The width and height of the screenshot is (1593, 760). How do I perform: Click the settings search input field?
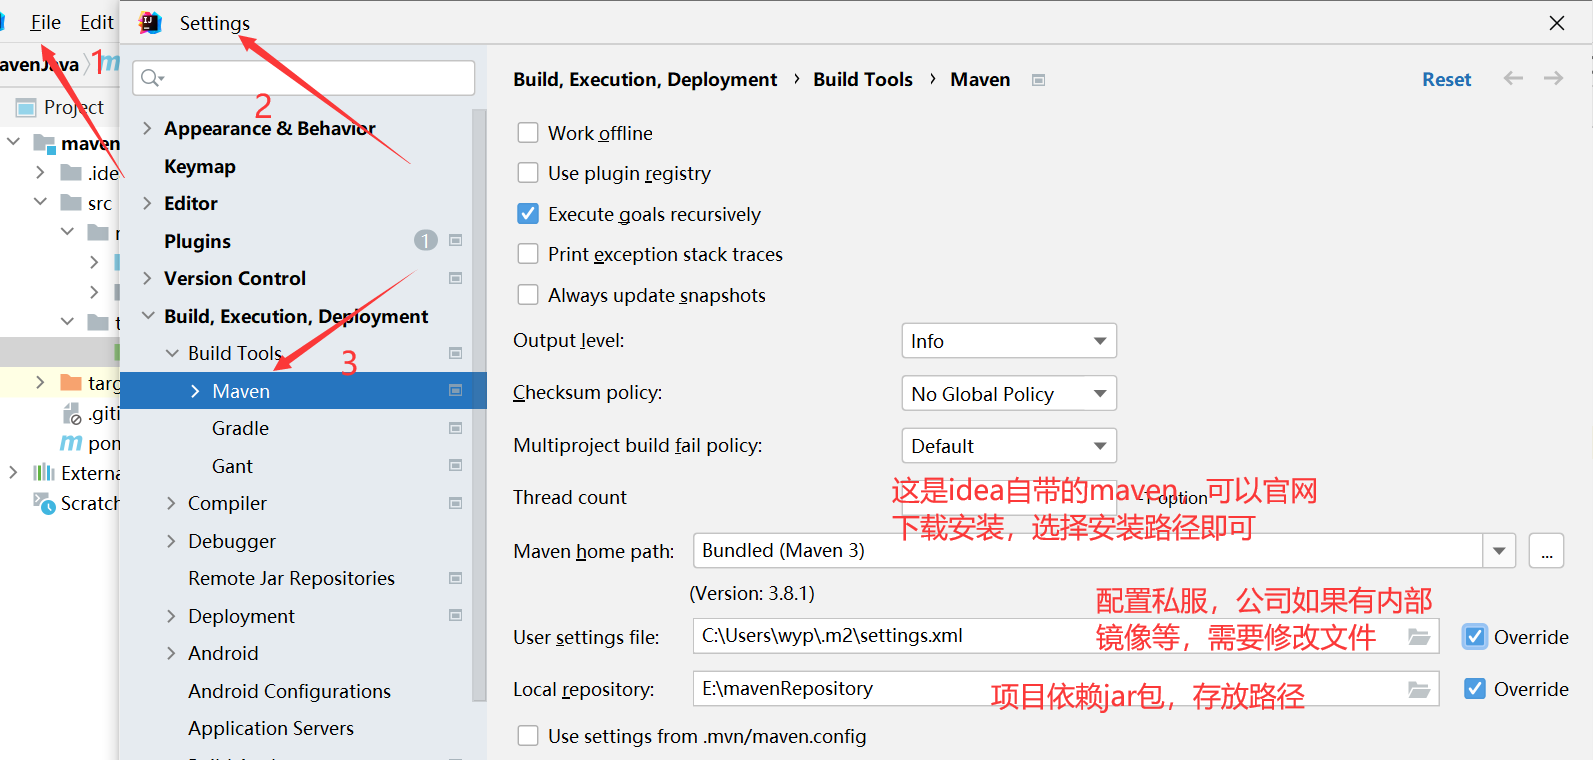[304, 78]
